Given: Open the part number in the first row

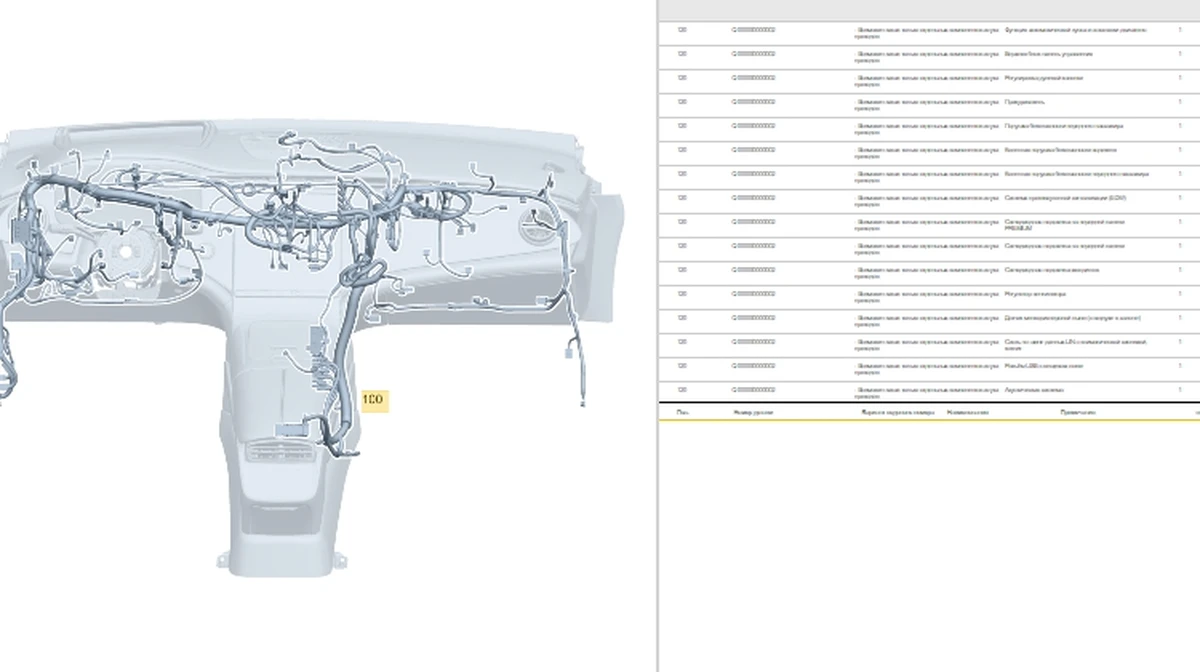Looking at the screenshot, I should [x=753, y=30].
